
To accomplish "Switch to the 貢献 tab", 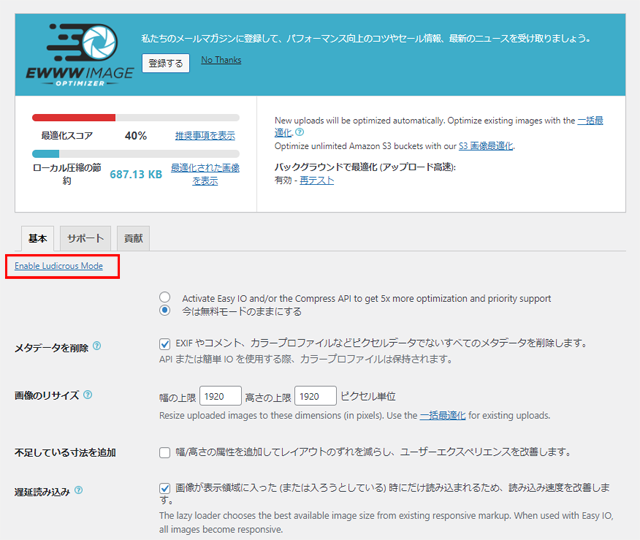I will click(133, 238).
